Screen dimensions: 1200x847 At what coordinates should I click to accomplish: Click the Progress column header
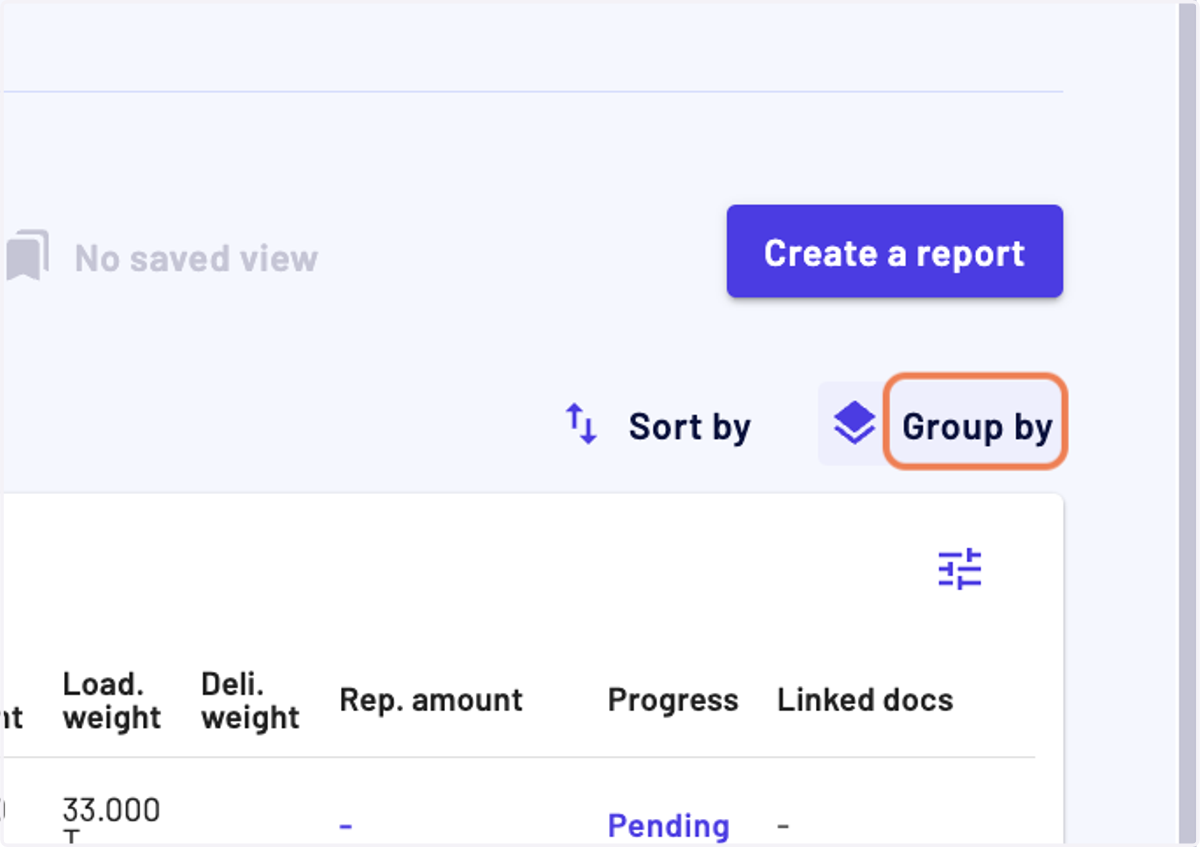point(673,700)
